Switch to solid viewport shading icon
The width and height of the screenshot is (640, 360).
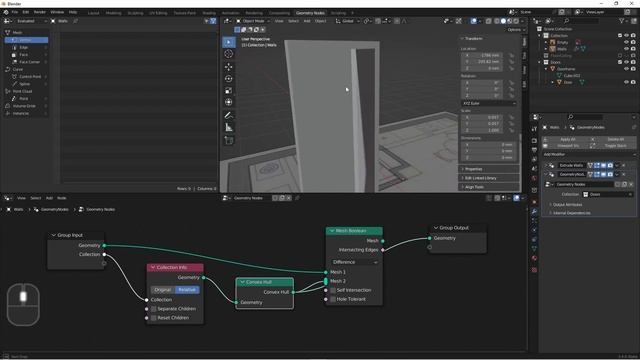click(x=503, y=21)
